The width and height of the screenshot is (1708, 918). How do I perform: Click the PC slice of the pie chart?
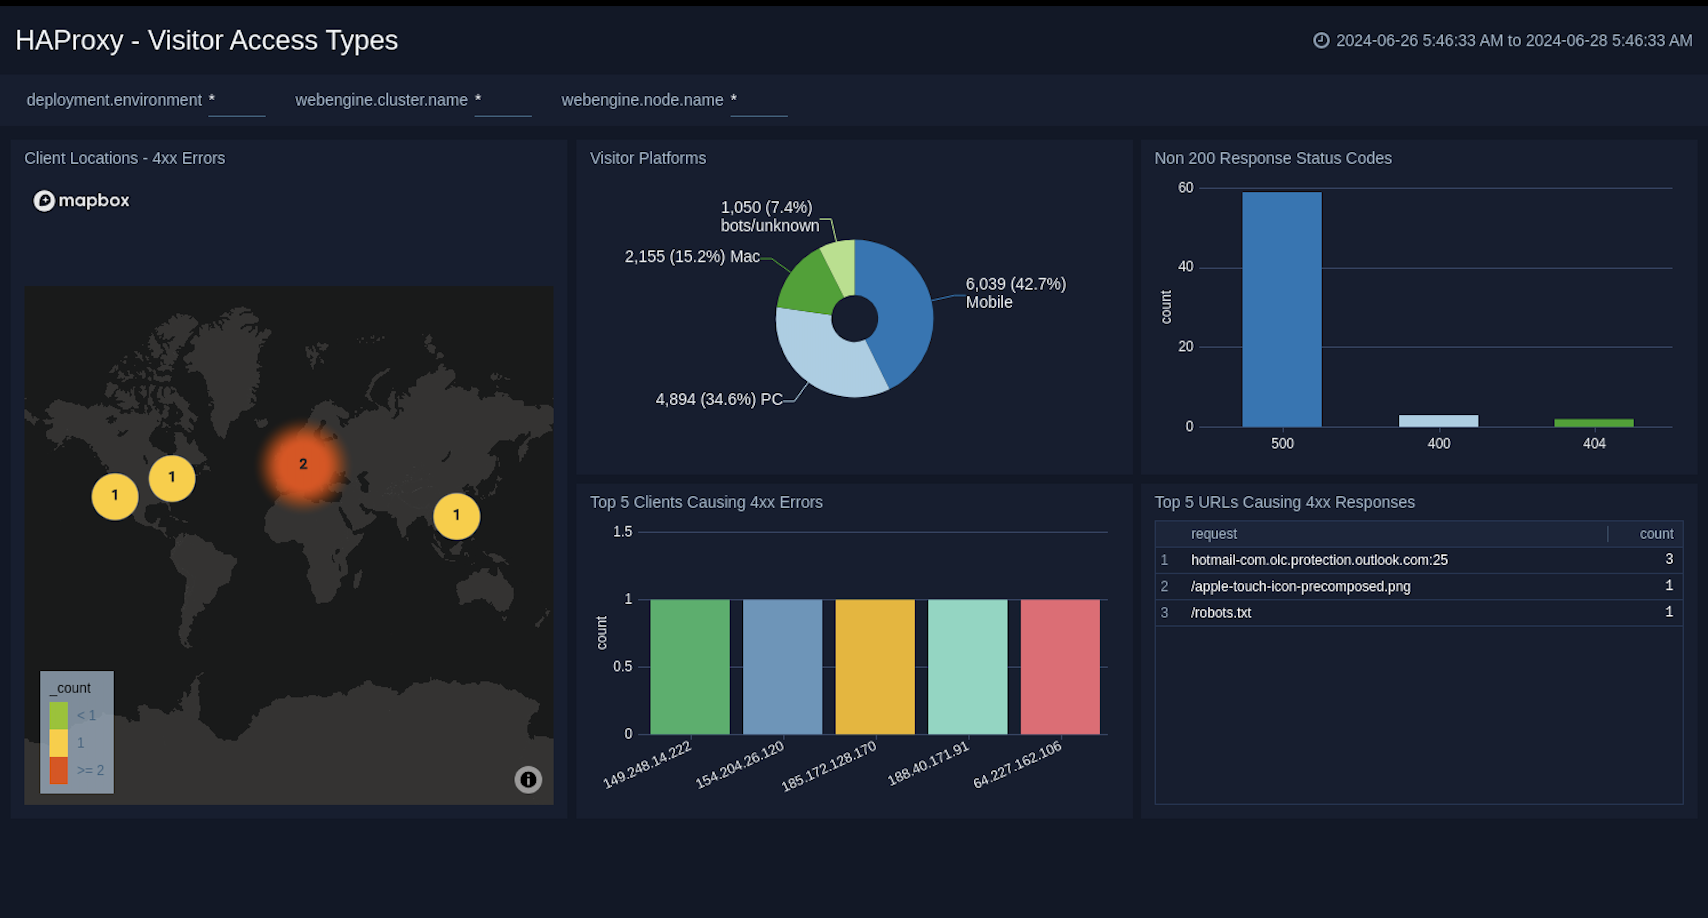coord(825,355)
